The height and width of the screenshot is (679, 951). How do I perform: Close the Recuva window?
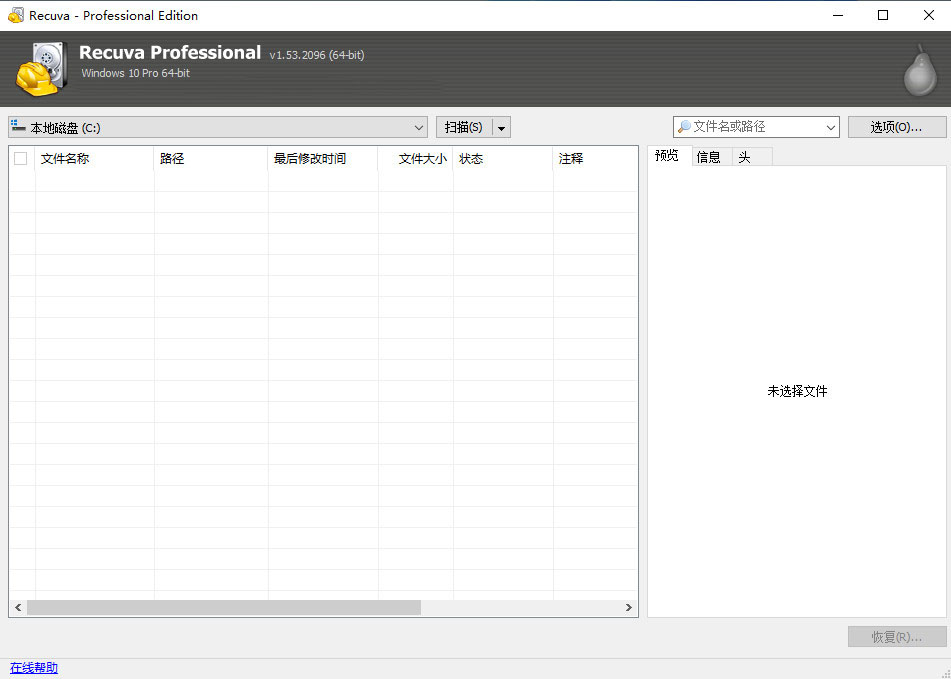click(929, 15)
